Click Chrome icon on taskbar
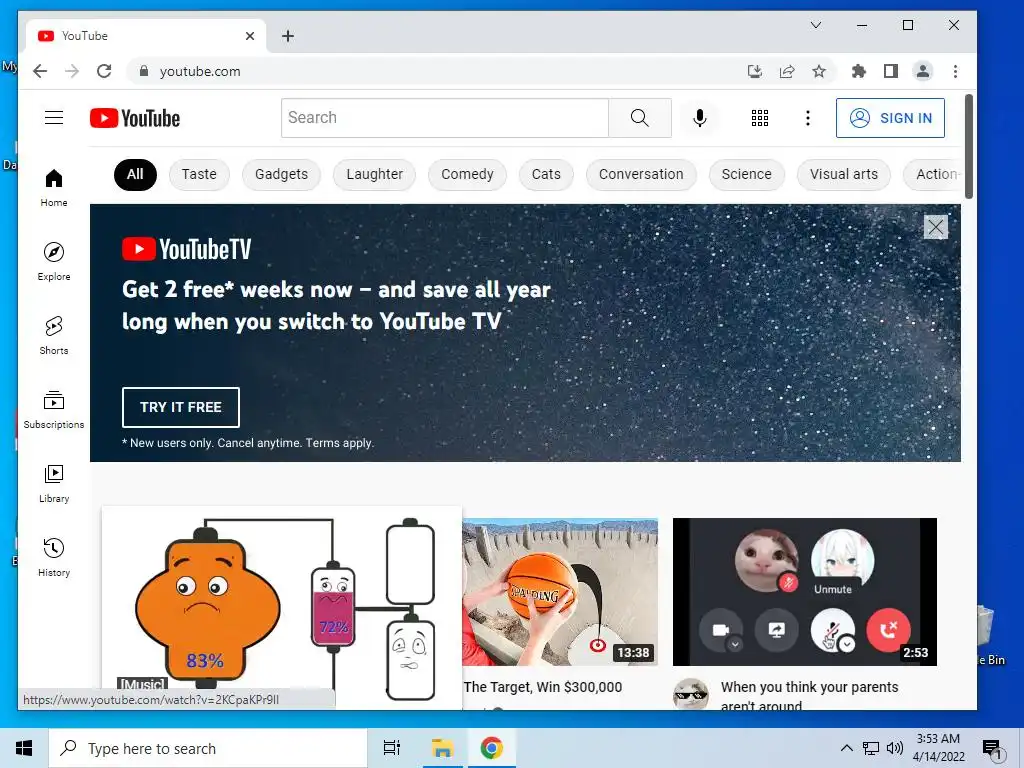The height and width of the screenshot is (768, 1024). 491,748
